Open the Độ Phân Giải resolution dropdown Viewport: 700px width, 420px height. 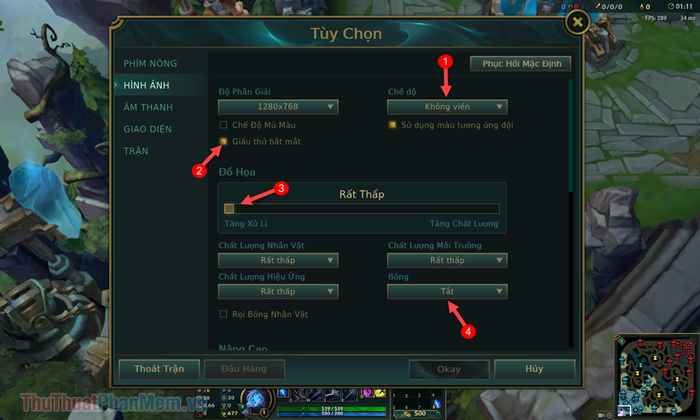pyautogui.click(x=278, y=107)
